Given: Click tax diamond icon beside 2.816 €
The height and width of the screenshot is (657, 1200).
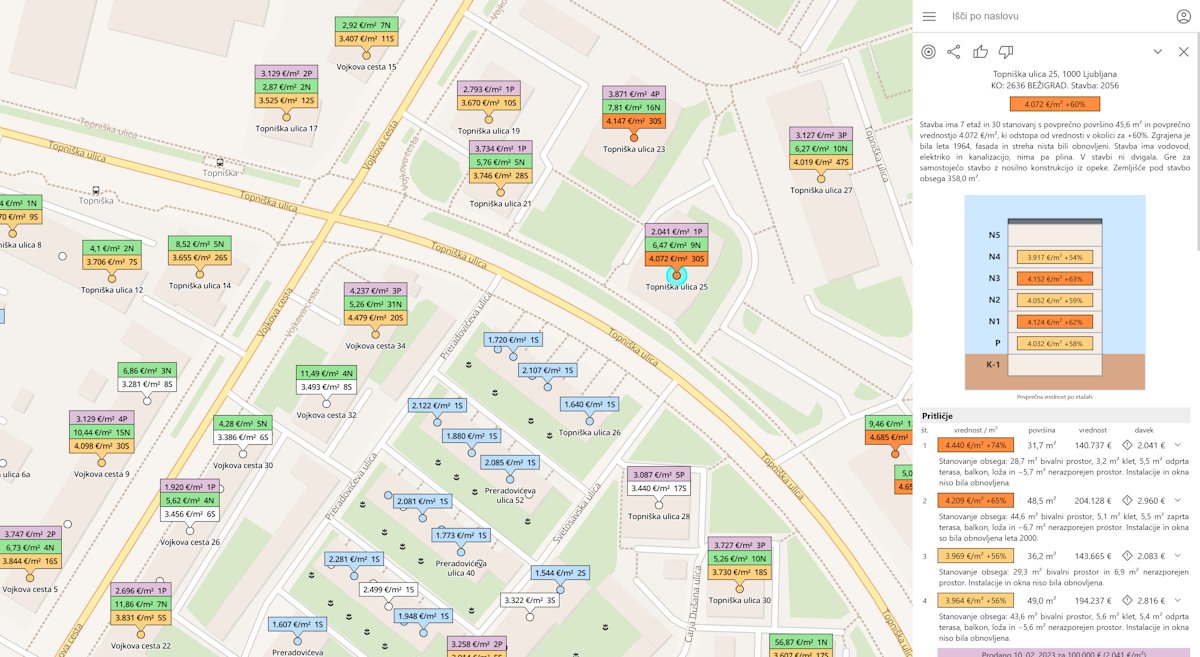Looking at the screenshot, I should [x=1126, y=600].
